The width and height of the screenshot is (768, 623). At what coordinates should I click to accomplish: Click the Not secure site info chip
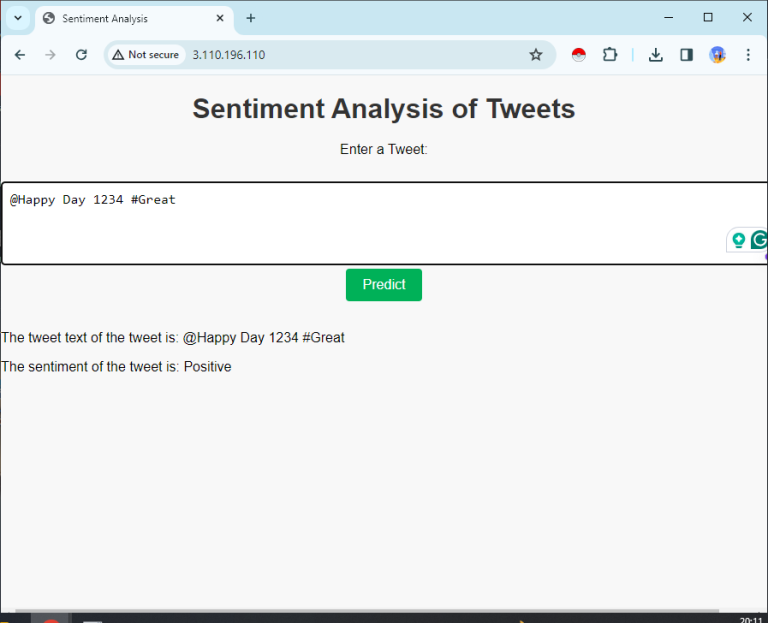146,55
